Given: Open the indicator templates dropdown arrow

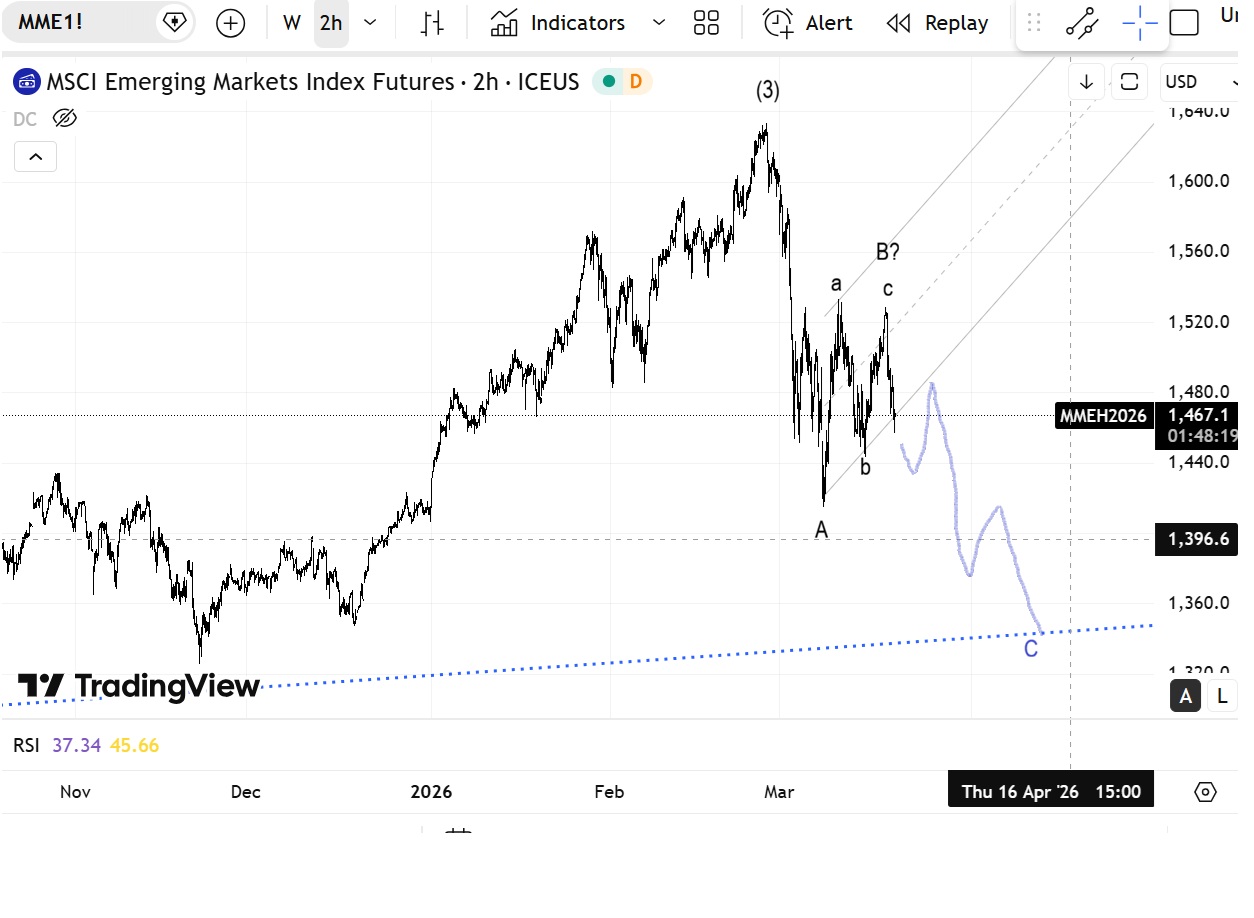Looking at the screenshot, I should point(658,23).
